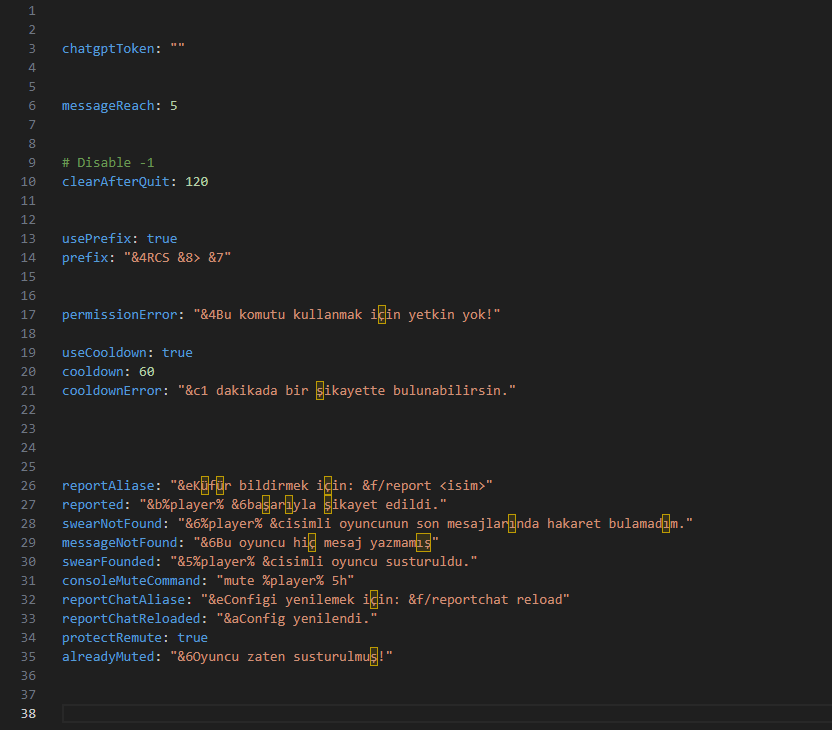Click the swearNotFound message string
Image resolution: width=832 pixels, height=730 pixels.
436,524
